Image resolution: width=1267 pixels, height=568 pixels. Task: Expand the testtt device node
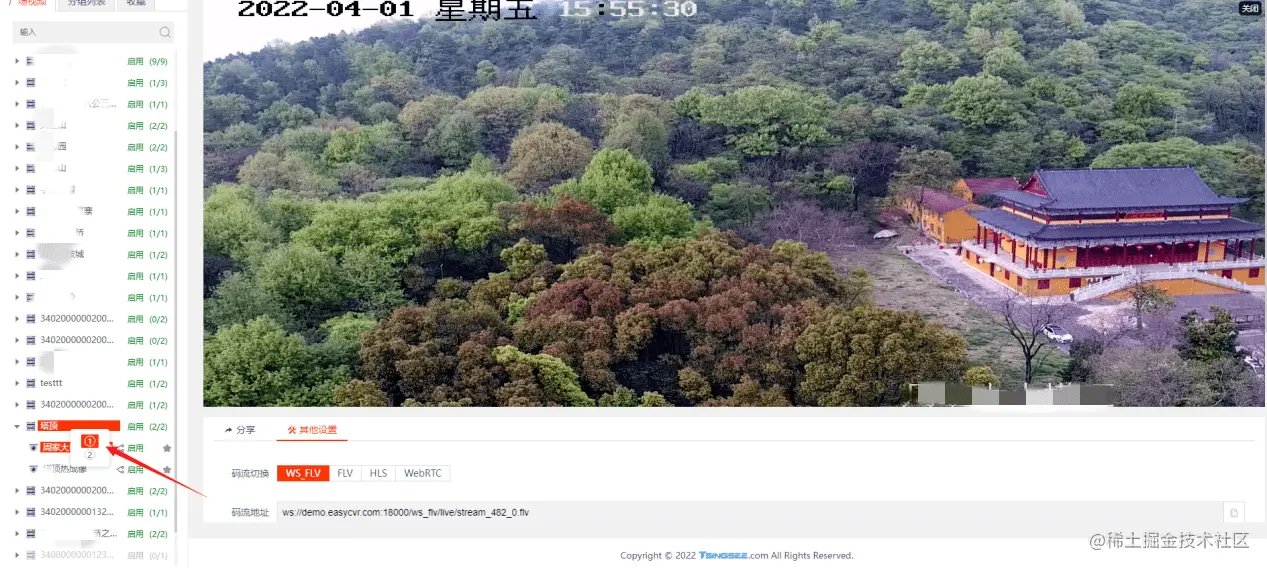tap(17, 383)
